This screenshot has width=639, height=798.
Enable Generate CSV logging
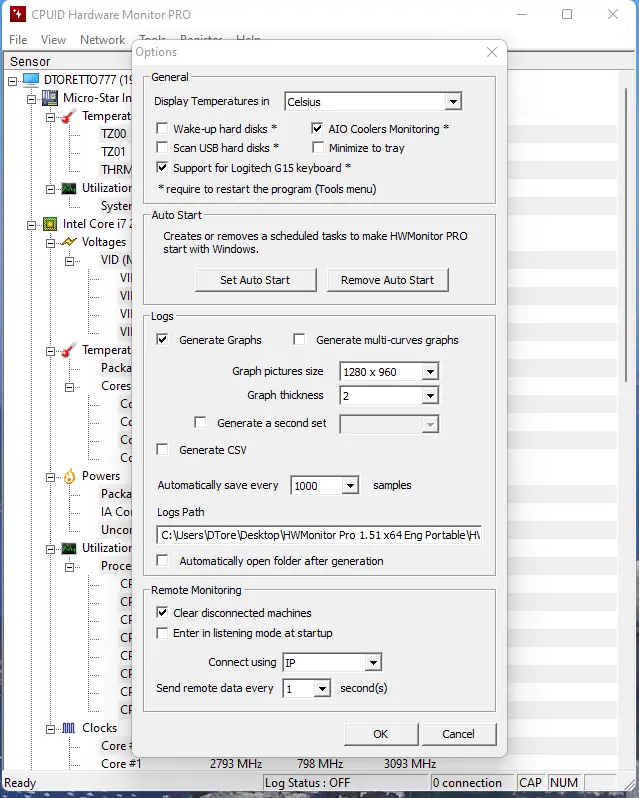click(162, 449)
